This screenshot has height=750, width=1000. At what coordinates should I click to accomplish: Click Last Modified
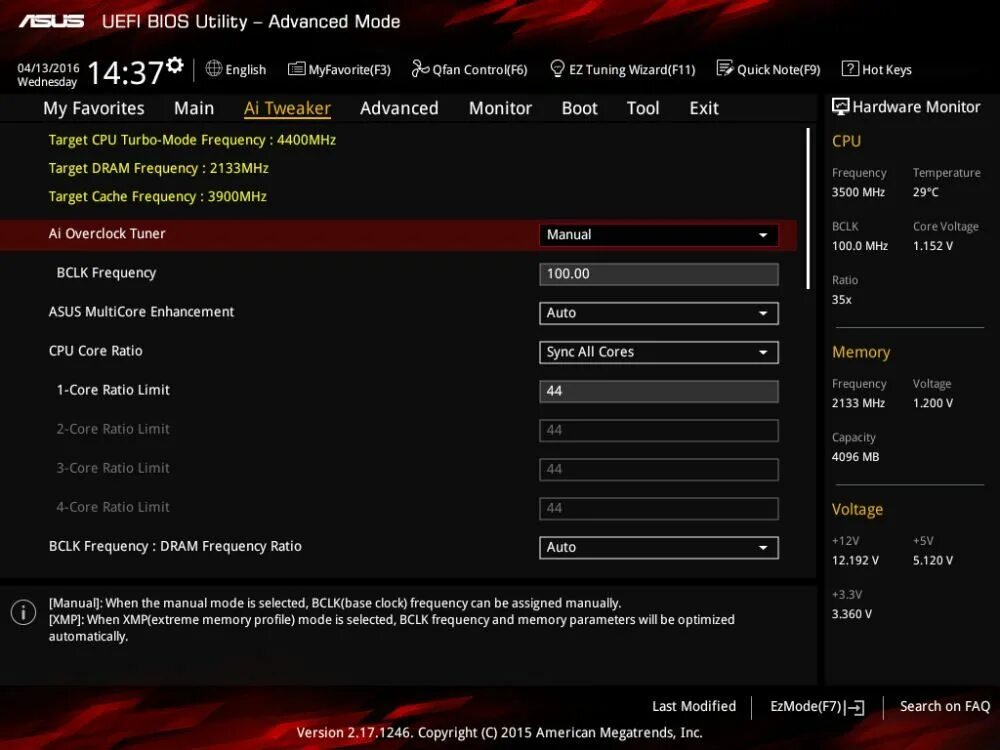click(694, 706)
